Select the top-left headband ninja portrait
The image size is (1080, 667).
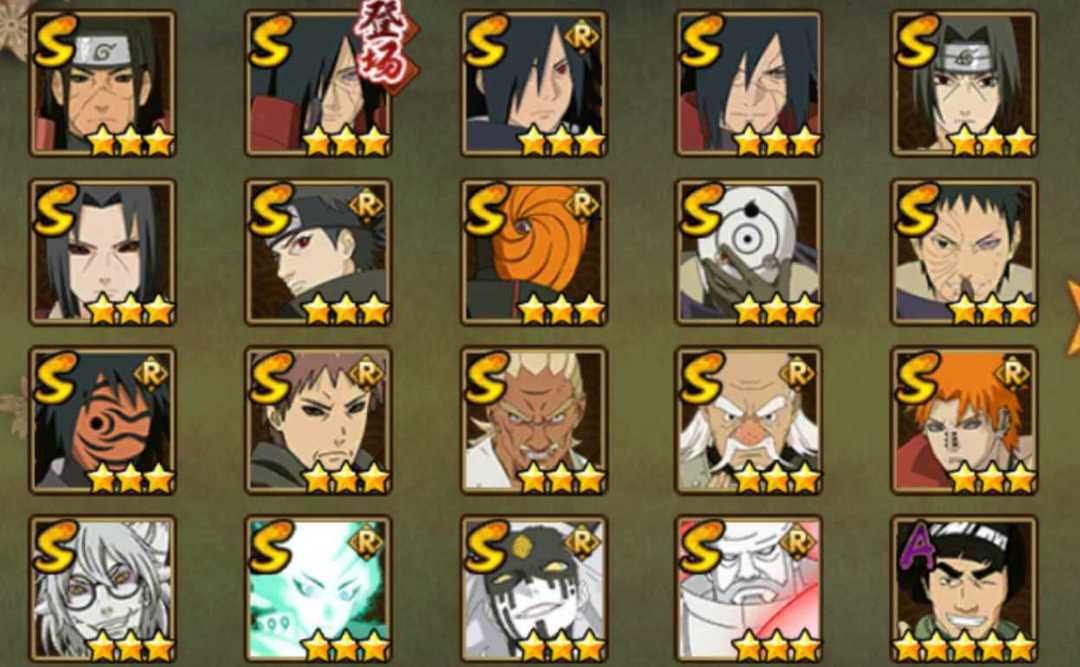coord(103,83)
